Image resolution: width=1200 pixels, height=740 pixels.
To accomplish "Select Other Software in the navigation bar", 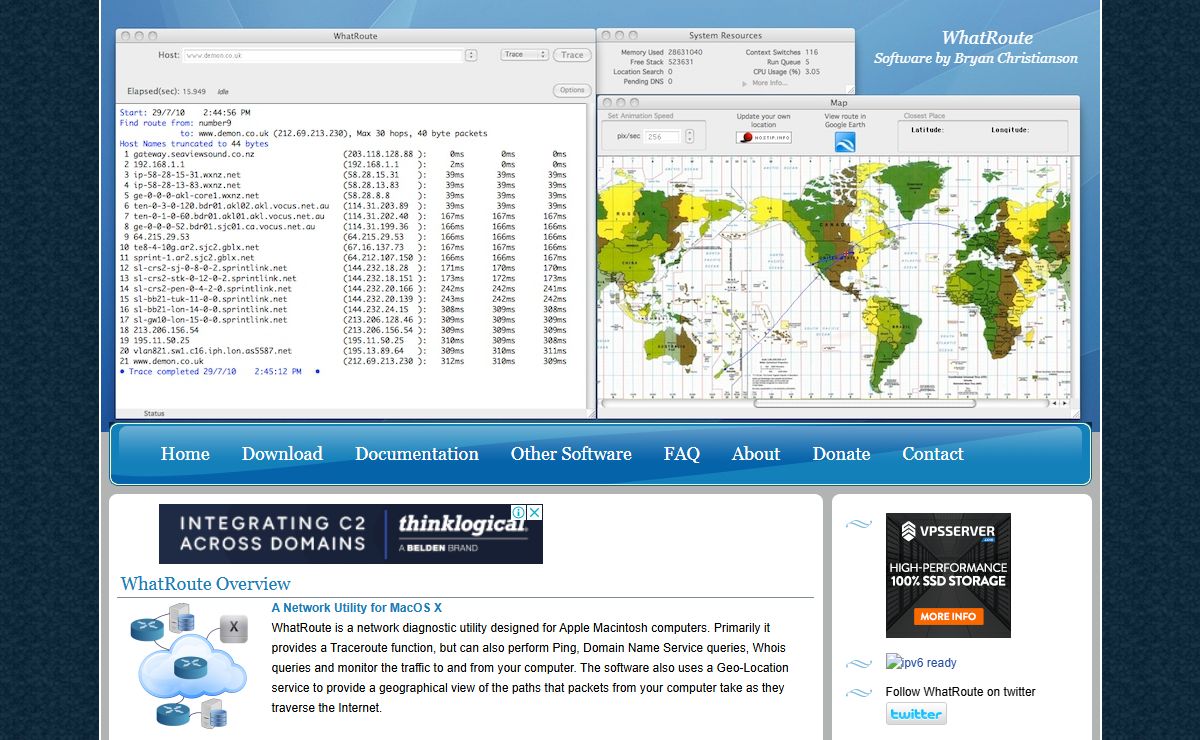I will click(x=571, y=454).
